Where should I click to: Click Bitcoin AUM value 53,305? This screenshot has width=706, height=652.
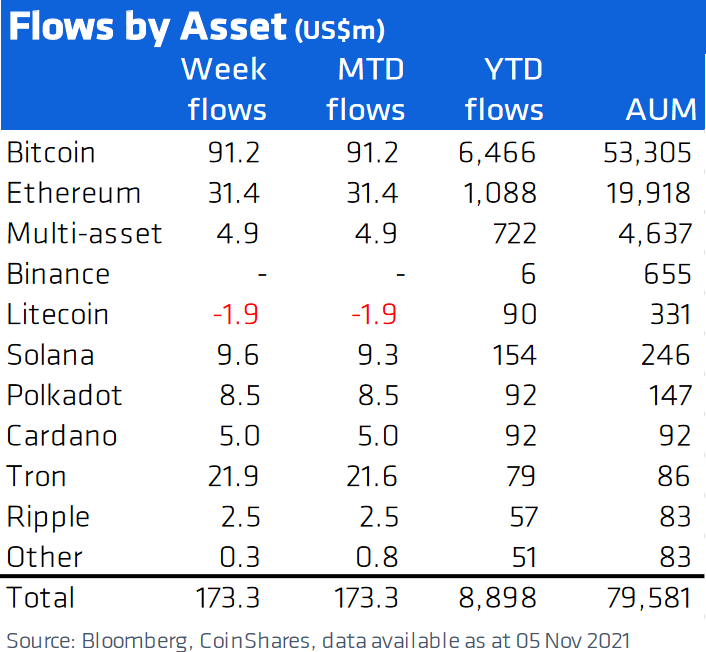pos(647,153)
